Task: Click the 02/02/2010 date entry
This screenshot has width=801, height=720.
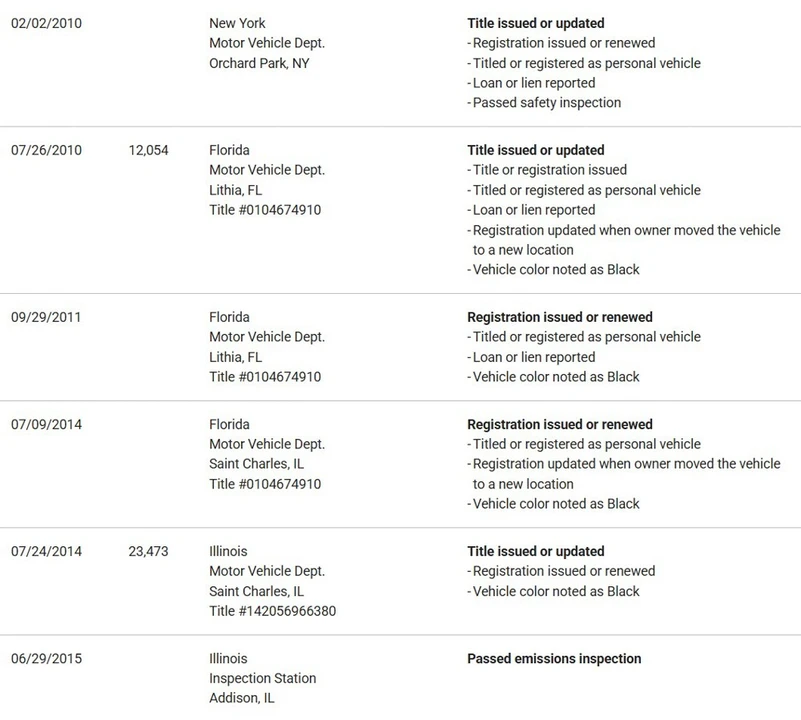Action: [x=46, y=24]
